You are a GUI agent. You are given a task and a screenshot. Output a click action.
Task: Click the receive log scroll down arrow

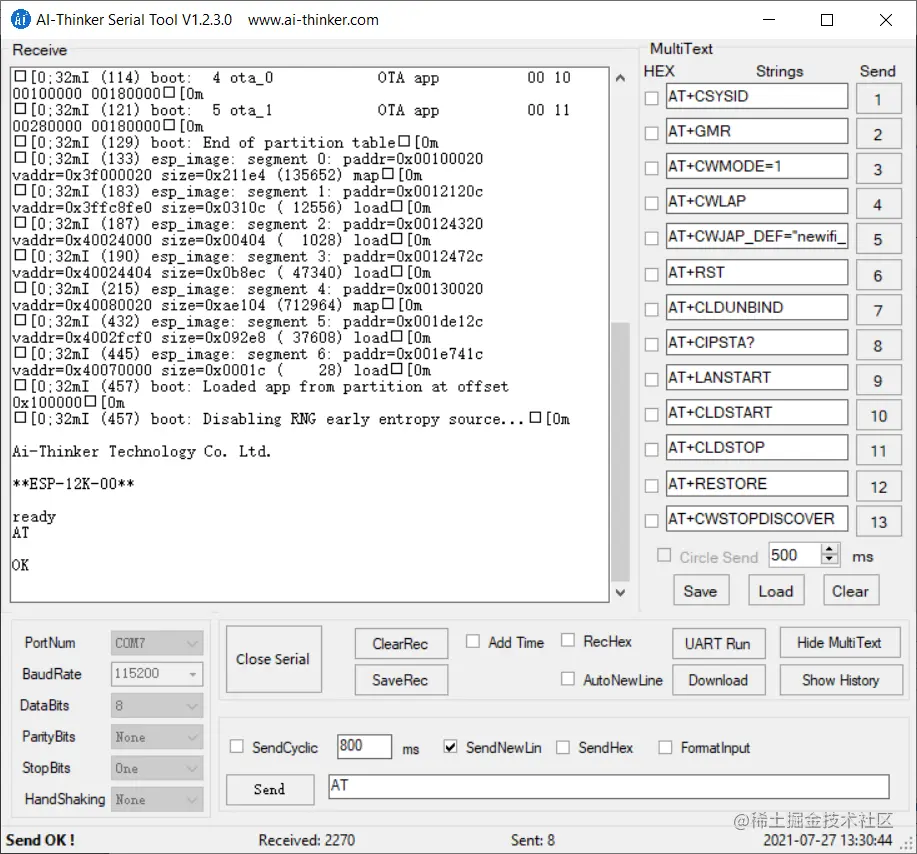pyautogui.click(x=620, y=593)
